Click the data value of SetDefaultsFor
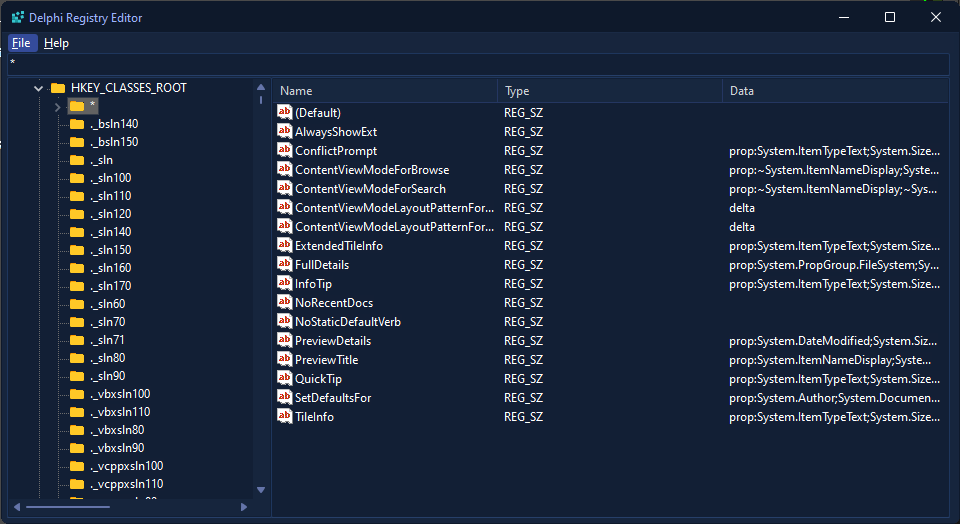 (x=834, y=397)
